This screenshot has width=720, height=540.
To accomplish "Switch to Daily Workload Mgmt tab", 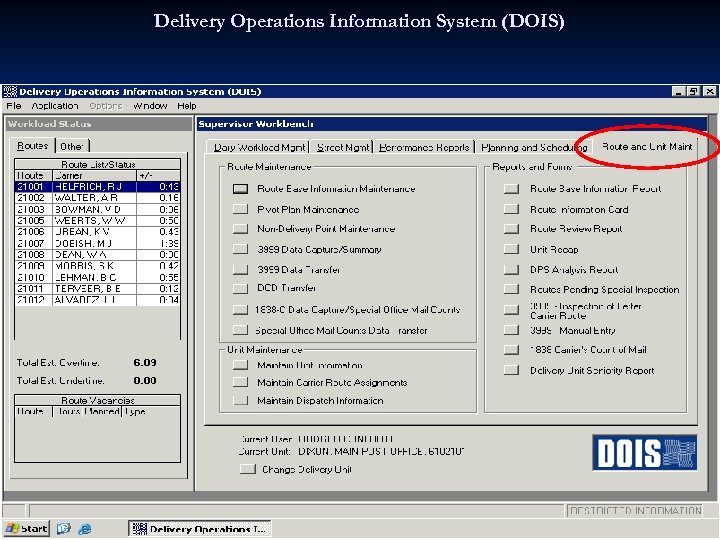I will coord(259,147).
